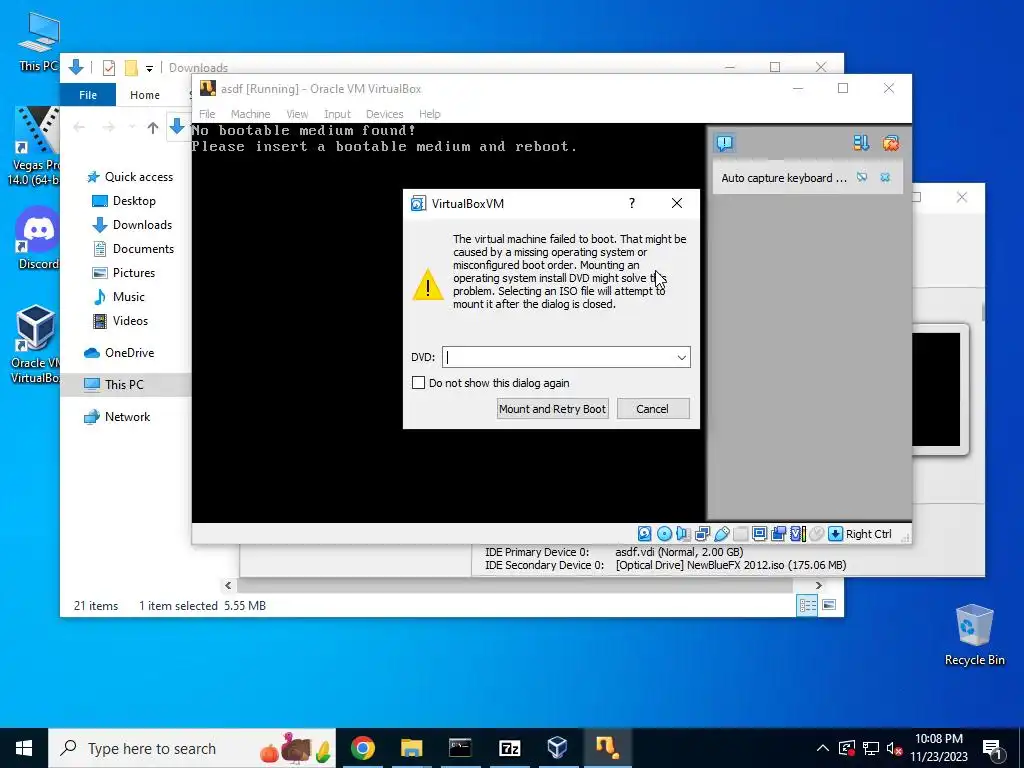Click the Properties checkmark icon in Explorer title bar
This screenshot has width=1024, height=768.
109,67
